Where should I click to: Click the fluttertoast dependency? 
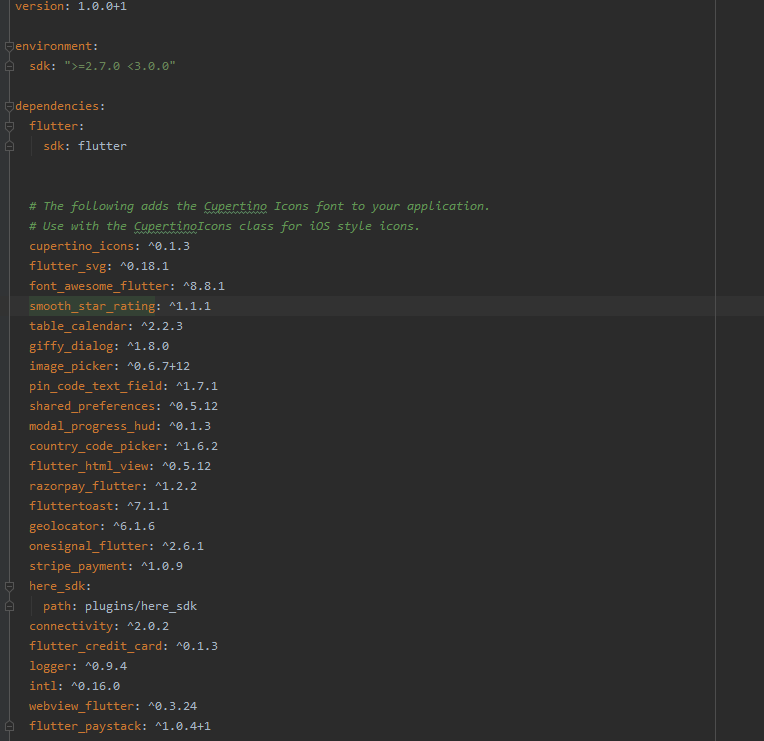tap(99, 506)
